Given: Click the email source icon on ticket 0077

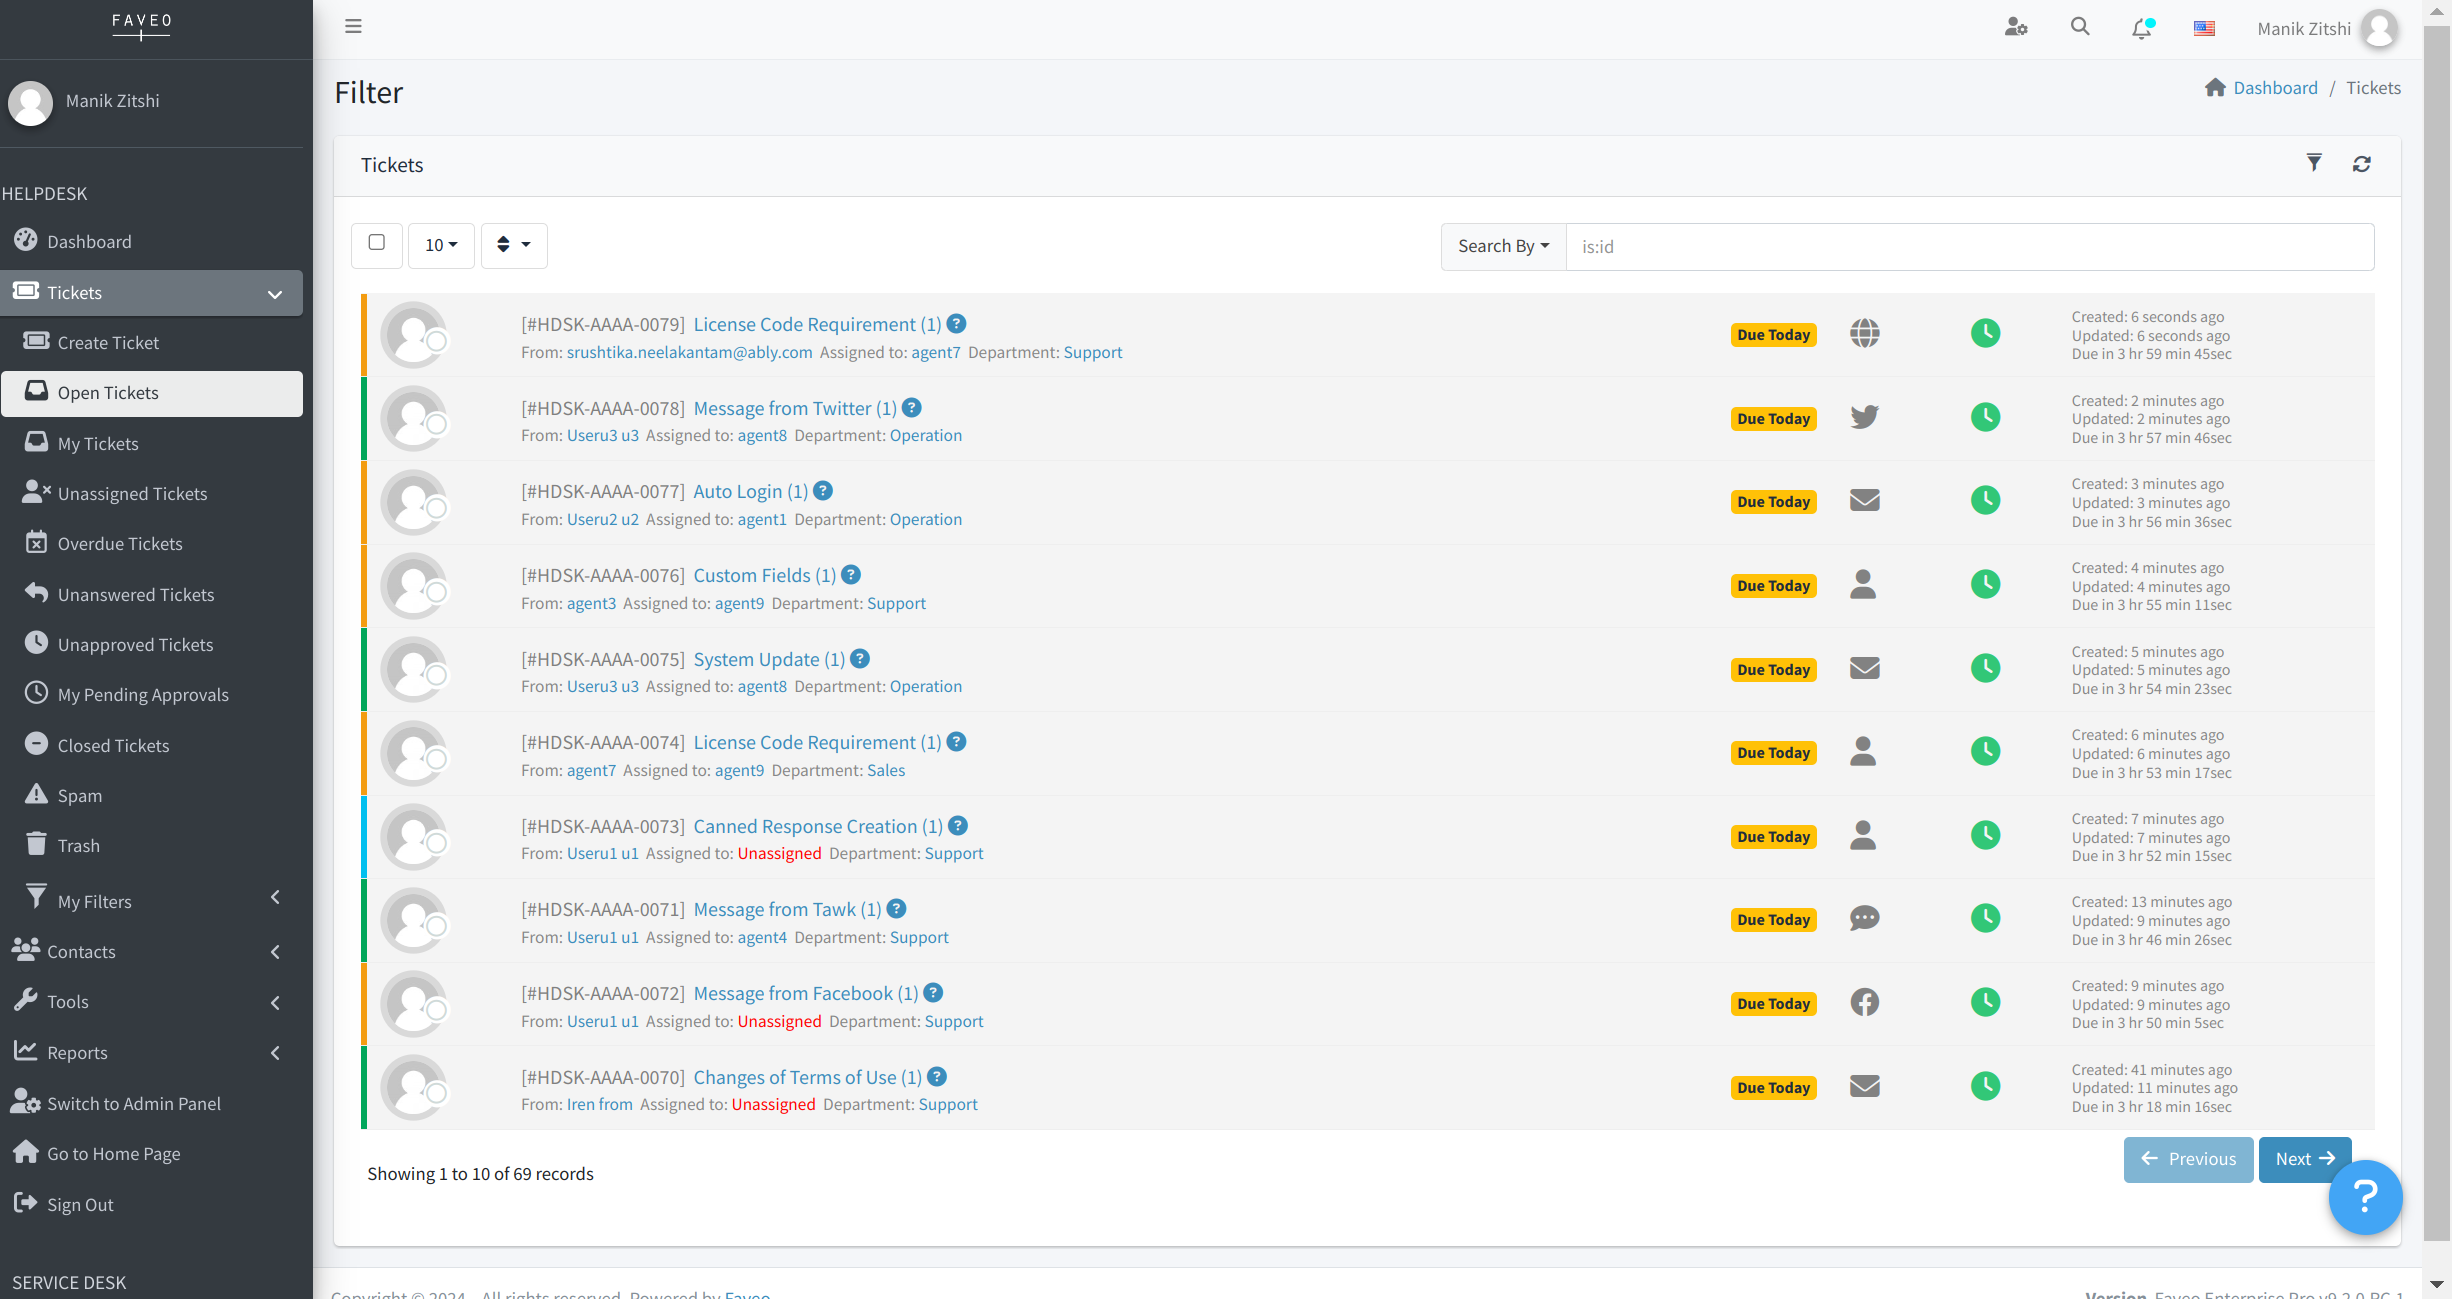Looking at the screenshot, I should (1864, 500).
